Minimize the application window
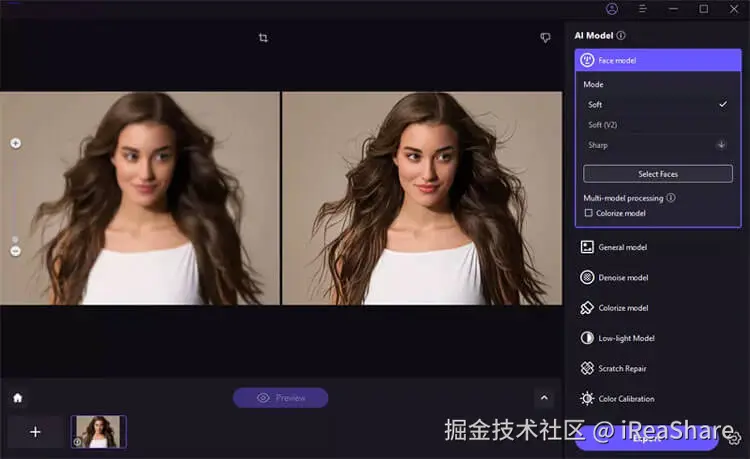Image resolution: width=750 pixels, height=459 pixels. pyautogui.click(x=673, y=9)
